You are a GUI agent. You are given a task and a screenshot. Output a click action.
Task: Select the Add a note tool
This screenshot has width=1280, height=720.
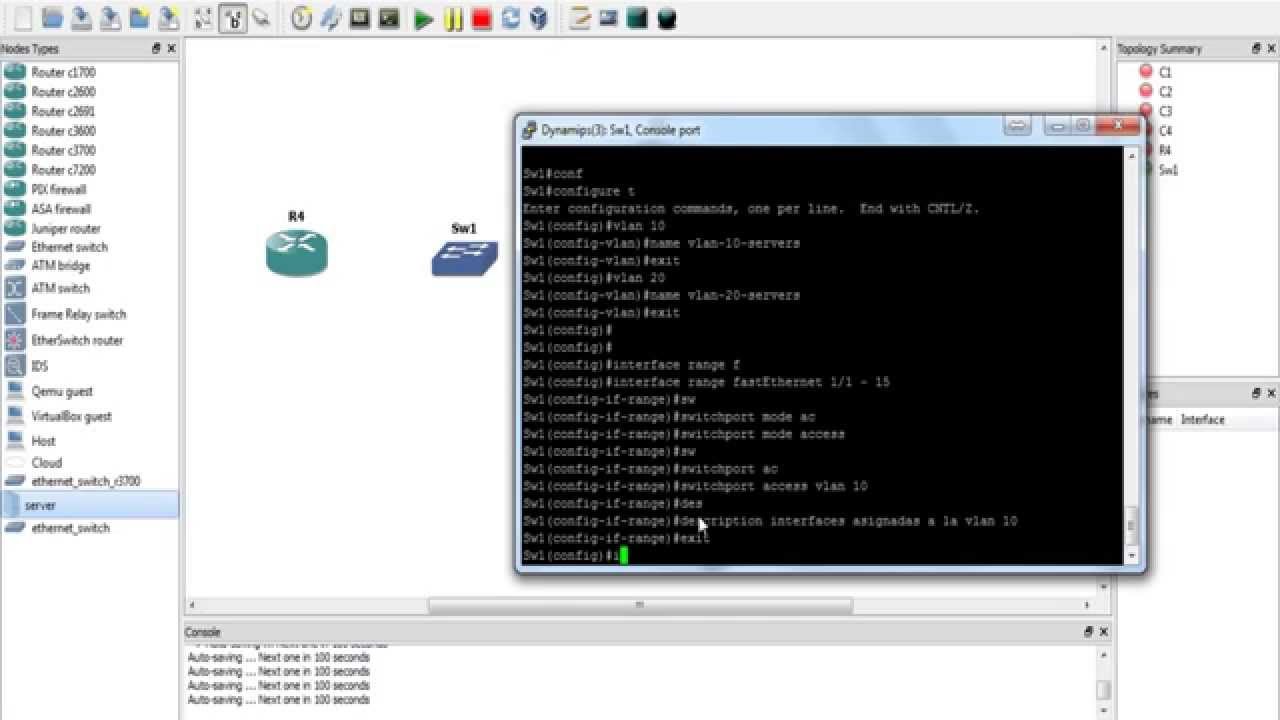pos(579,18)
